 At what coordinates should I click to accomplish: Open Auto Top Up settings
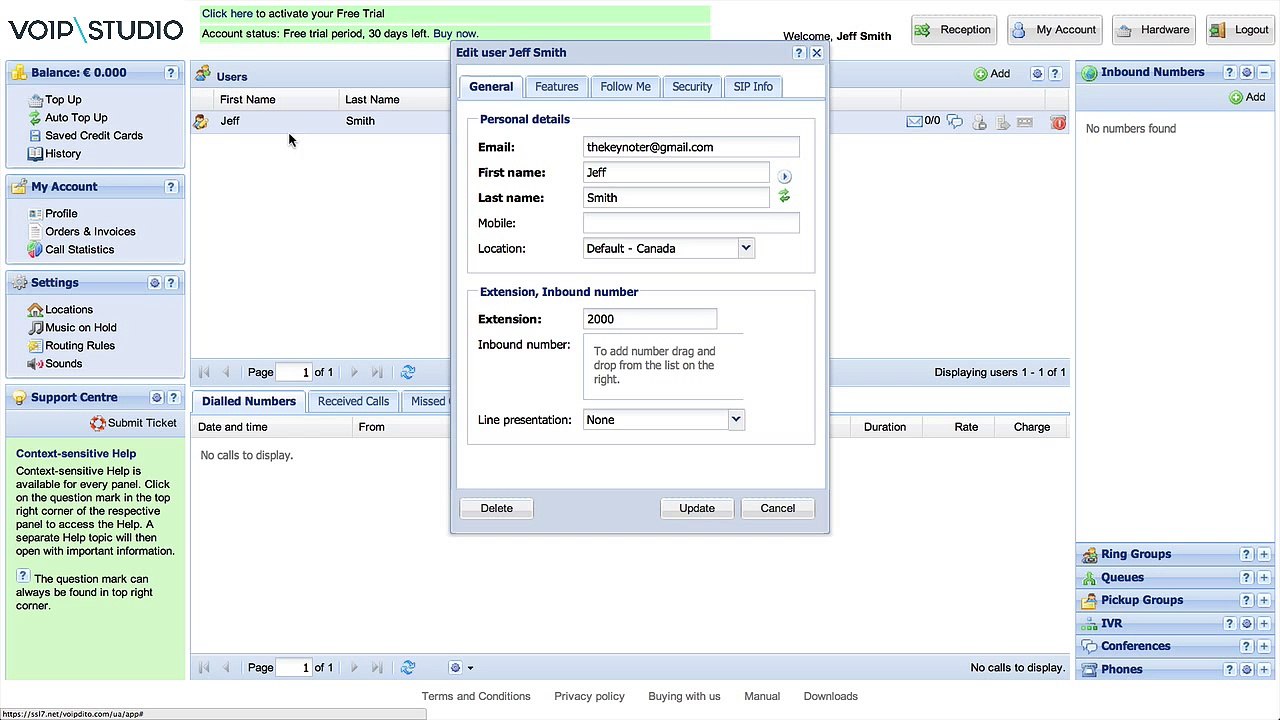tap(75, 117)
